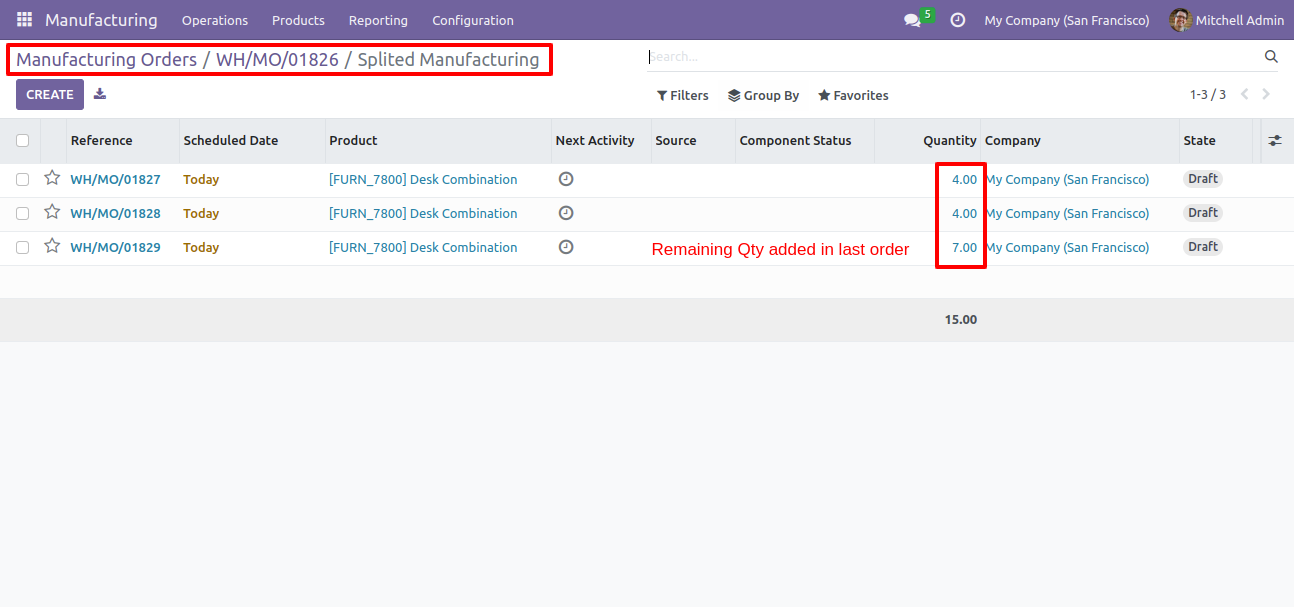Open the Reporting menu
Screen dimensions: 1294x607
coord(378,20)
